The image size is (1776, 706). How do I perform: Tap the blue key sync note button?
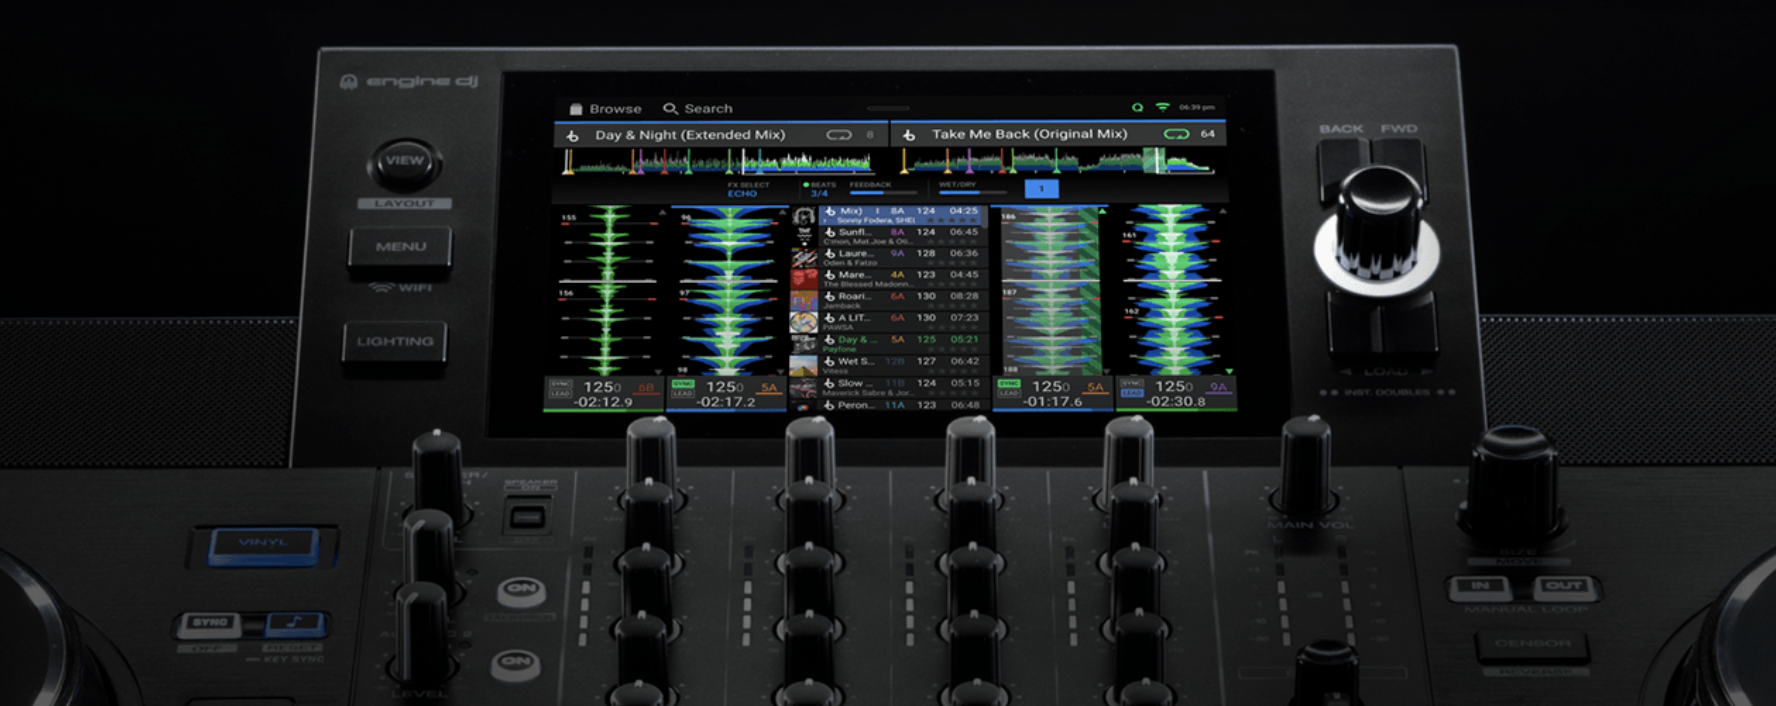[293, 624]
